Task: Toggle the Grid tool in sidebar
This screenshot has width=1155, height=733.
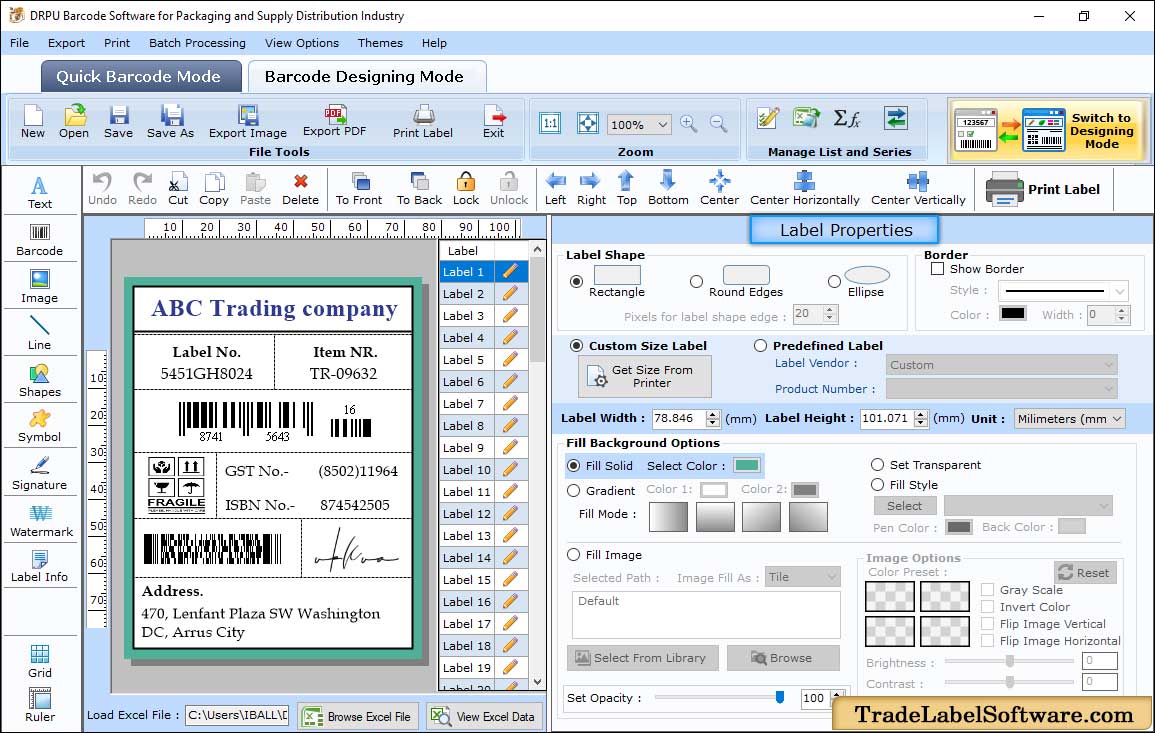Action: pos(40,661)
